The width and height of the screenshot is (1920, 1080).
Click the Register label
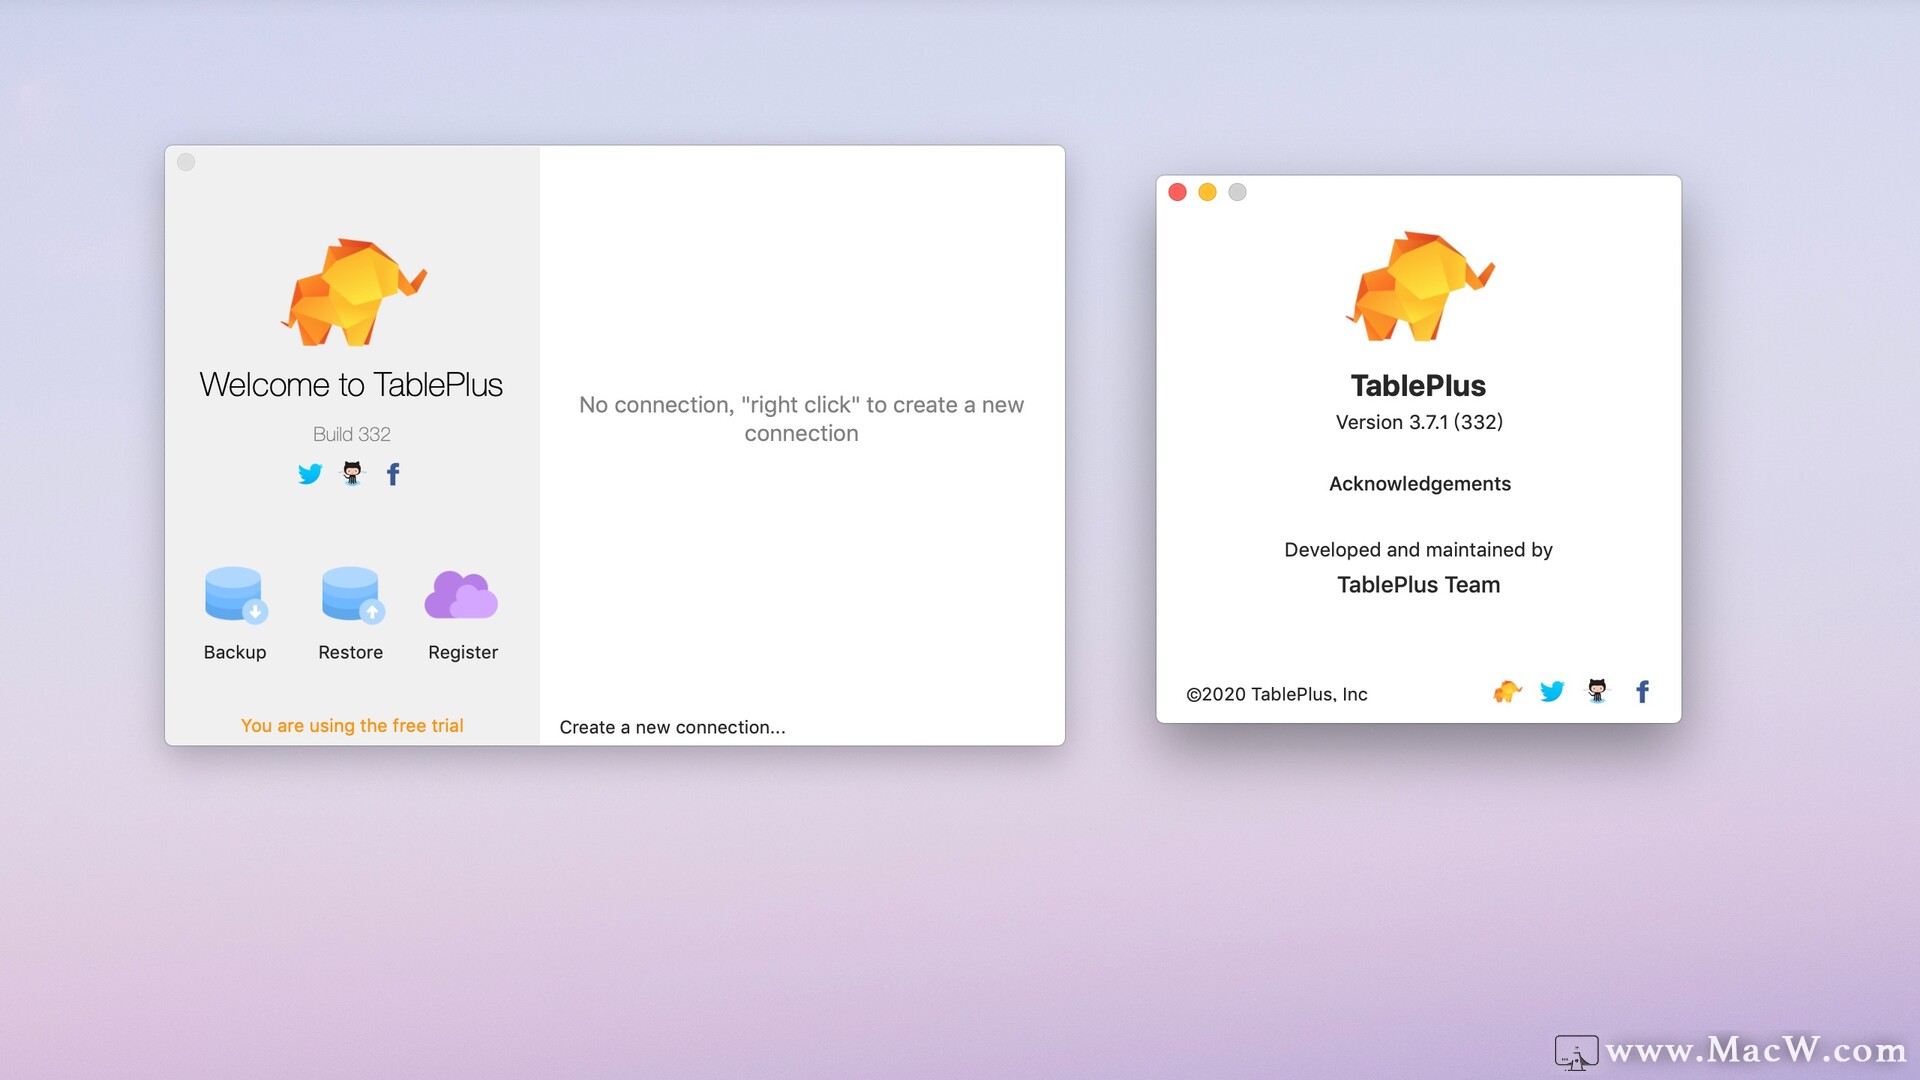tap(463, 652)
